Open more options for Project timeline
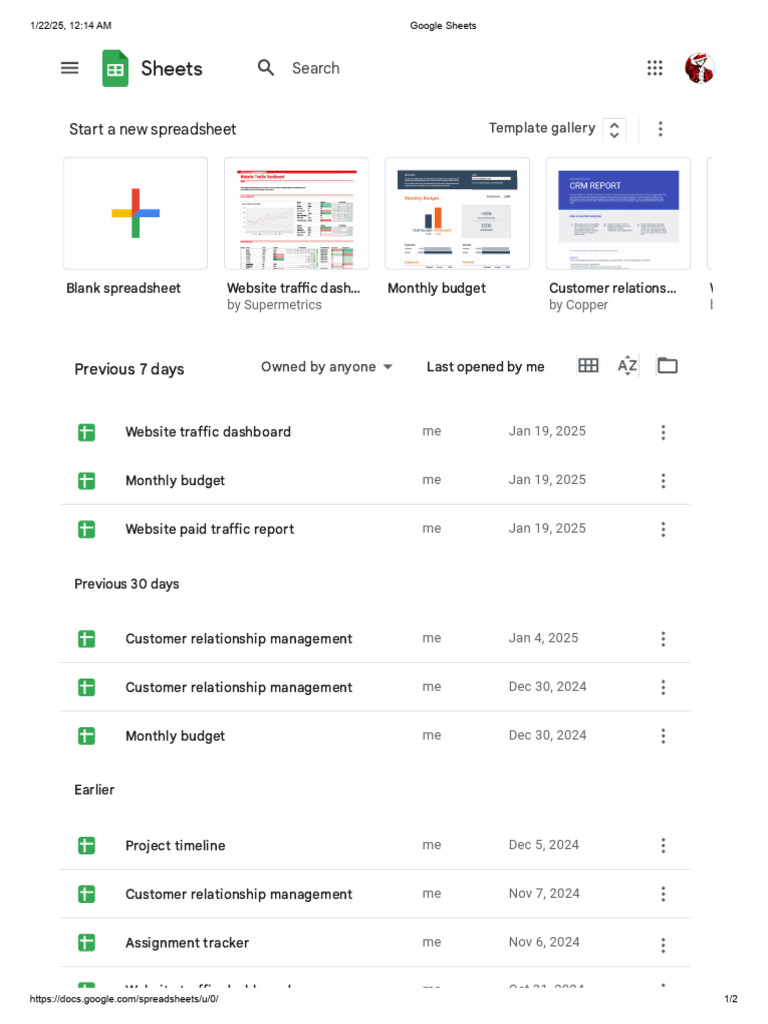This screenshot has height=1024, width=768. pyautogui.click(x=663, y=846)
